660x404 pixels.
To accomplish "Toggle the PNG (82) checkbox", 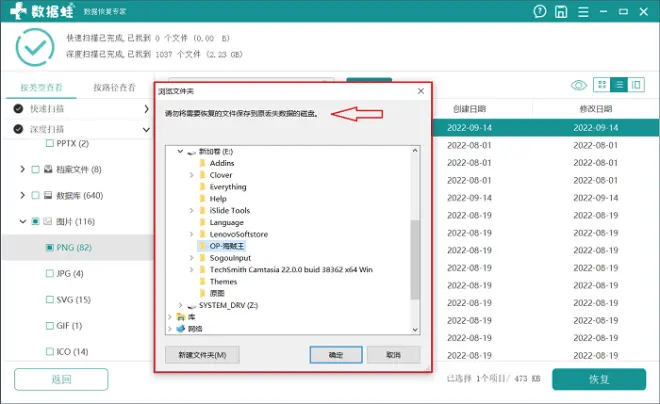I will click(50, 247).
